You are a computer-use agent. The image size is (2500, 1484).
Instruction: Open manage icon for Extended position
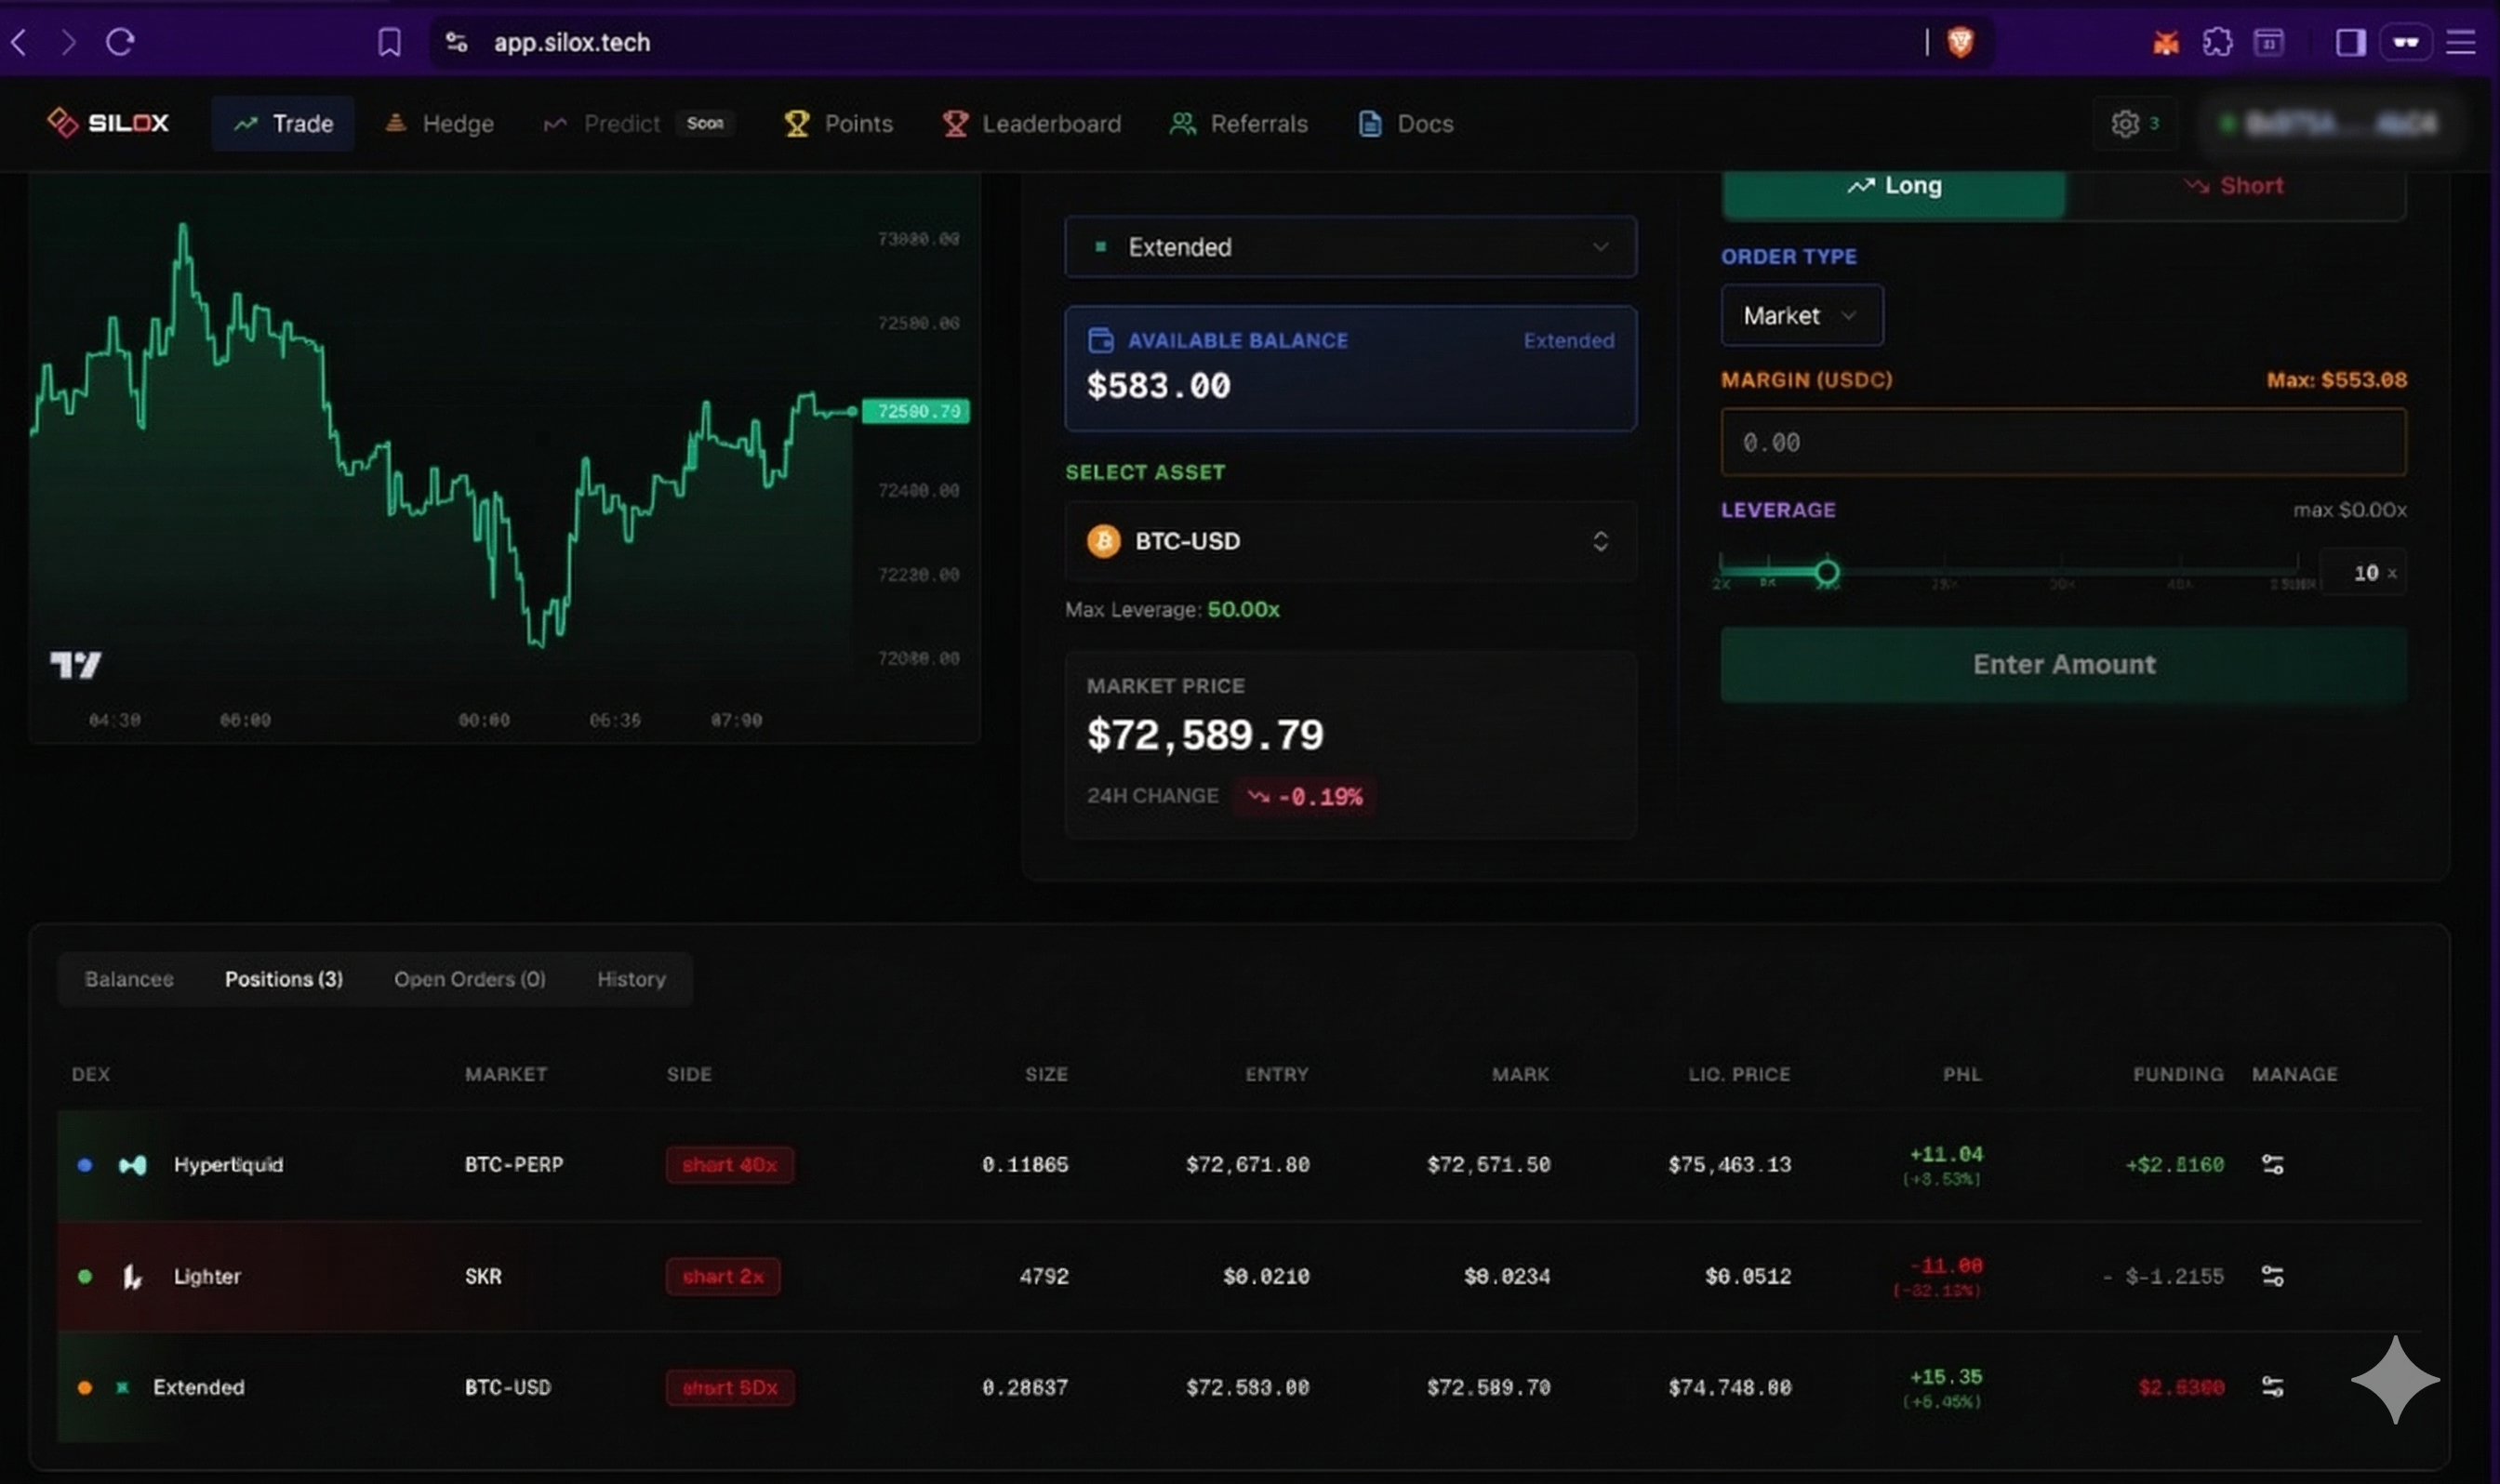point(2272,1387)
